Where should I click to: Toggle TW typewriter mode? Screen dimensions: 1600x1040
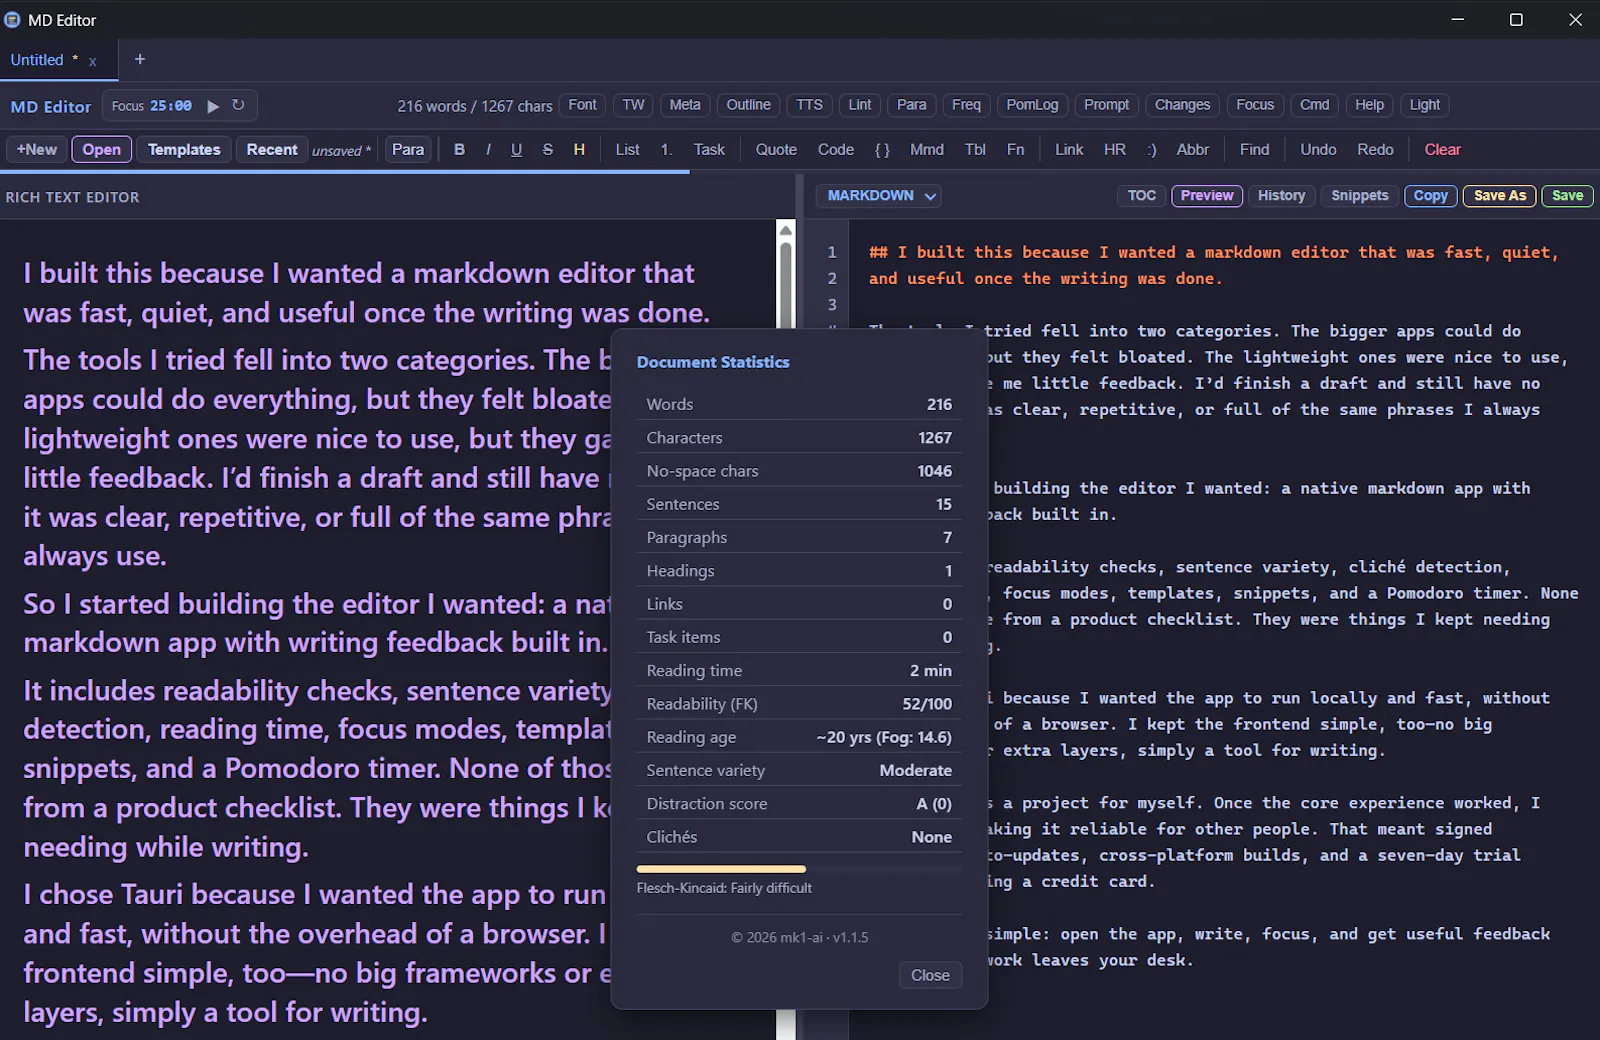[x=634, y=105]
